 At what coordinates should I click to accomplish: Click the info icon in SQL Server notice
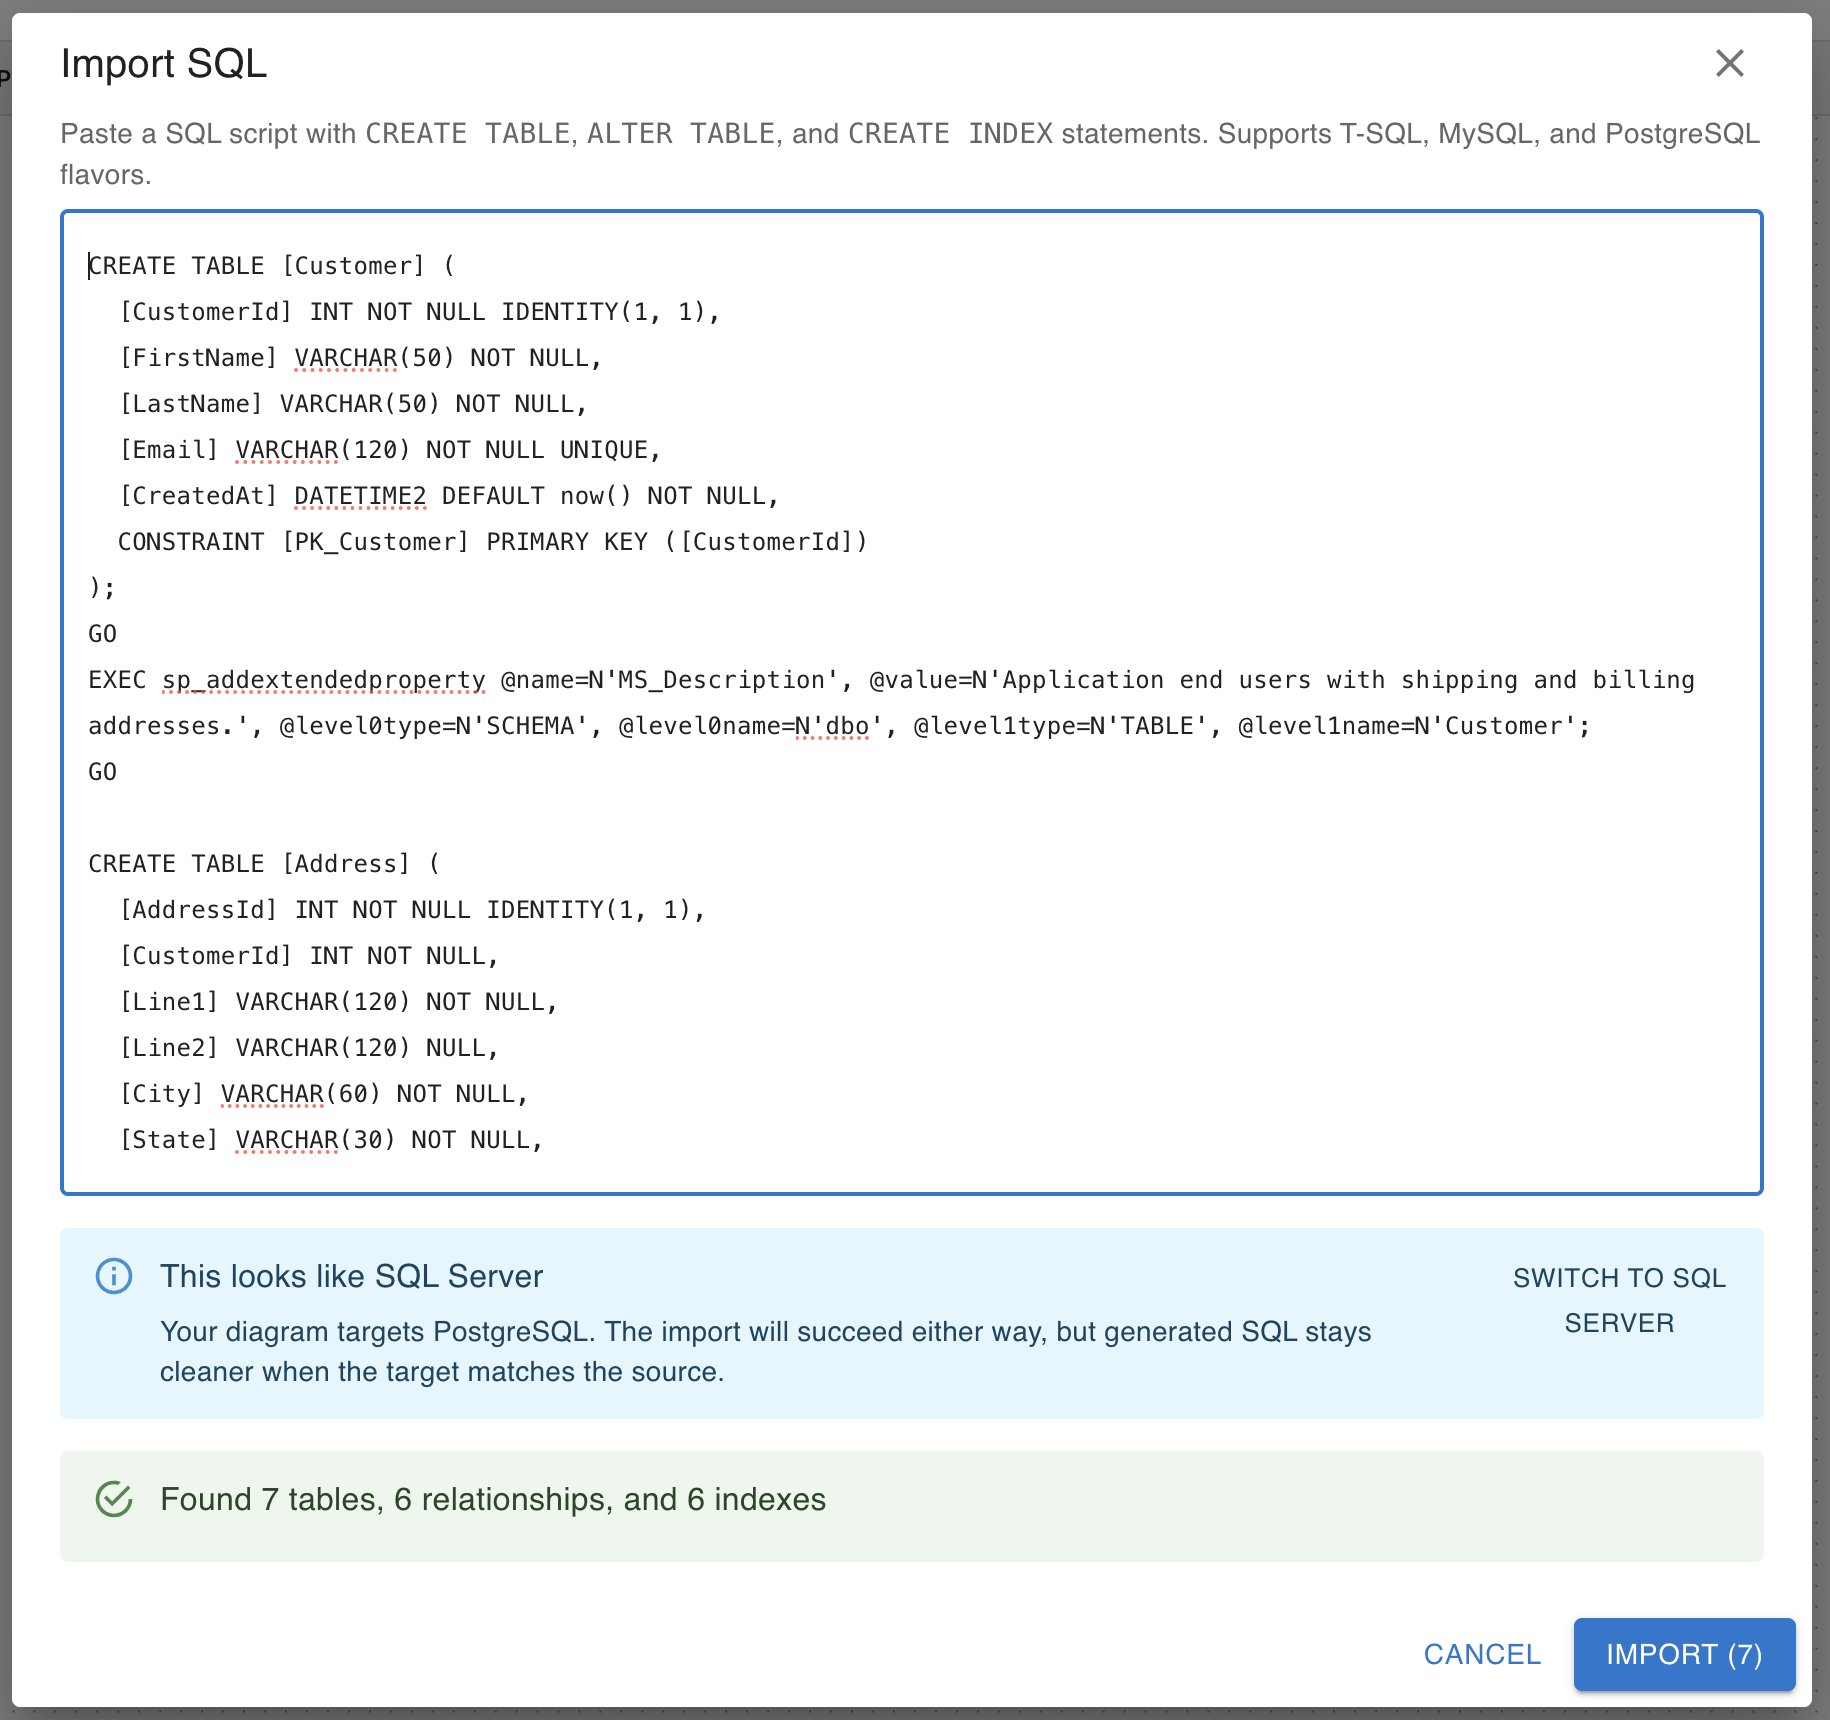point(114,1276)
